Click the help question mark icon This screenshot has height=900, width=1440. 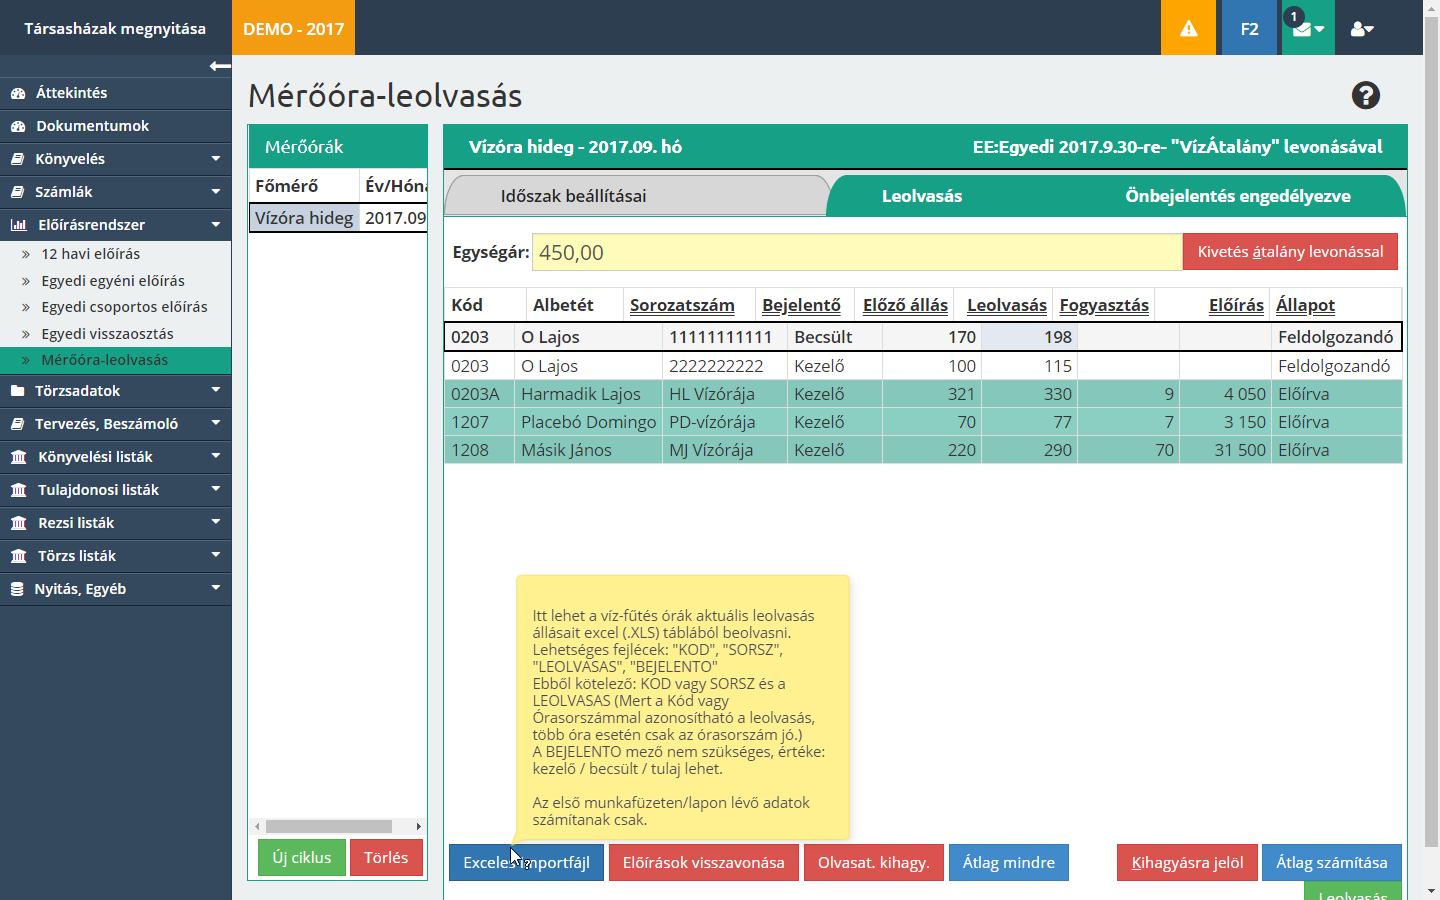coord(1365,95)
